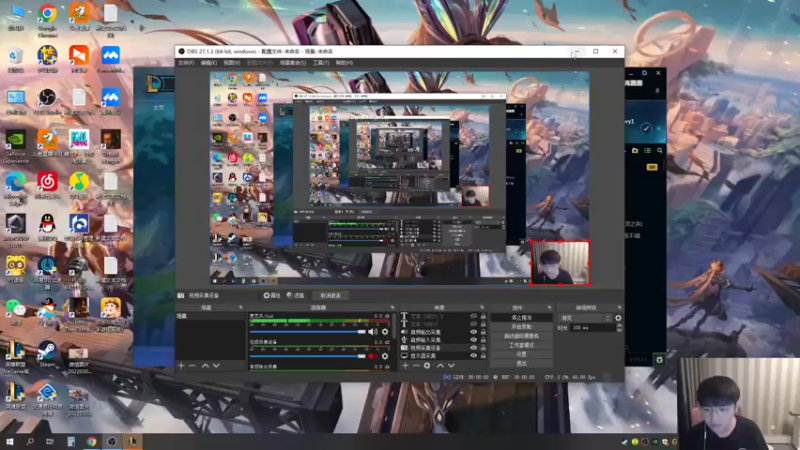
Task: Click 停止推流 to stop streaming
Action: (521, 317)
